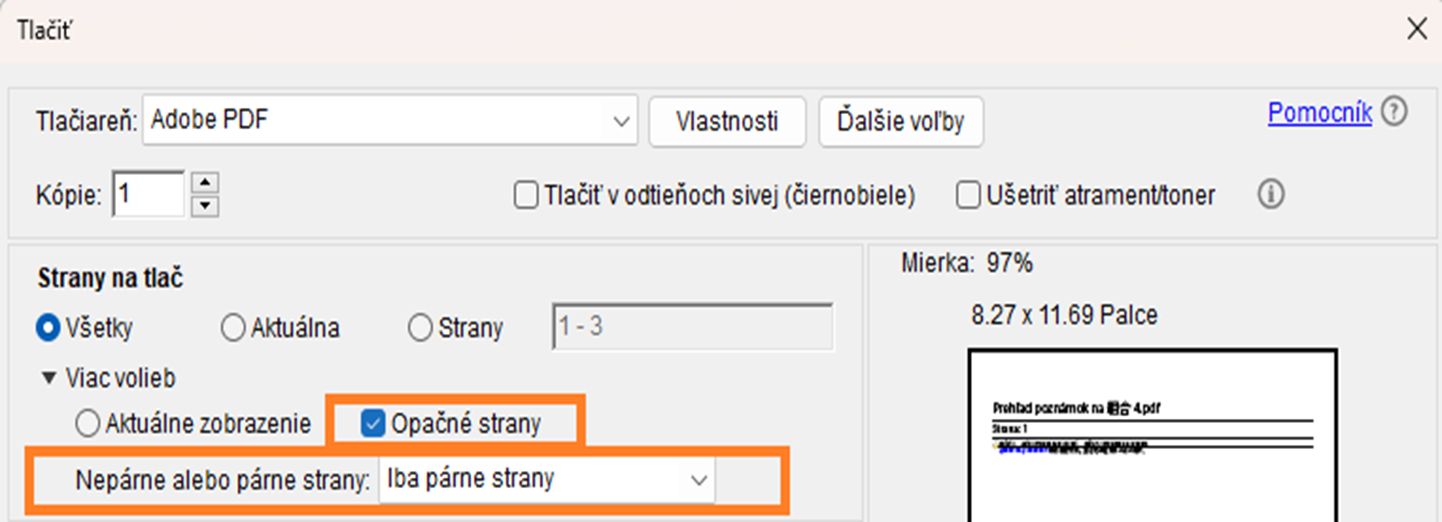Increase copies with the up arrow
The height and width of the screenshot is (522, 1442).
(204, 183)
